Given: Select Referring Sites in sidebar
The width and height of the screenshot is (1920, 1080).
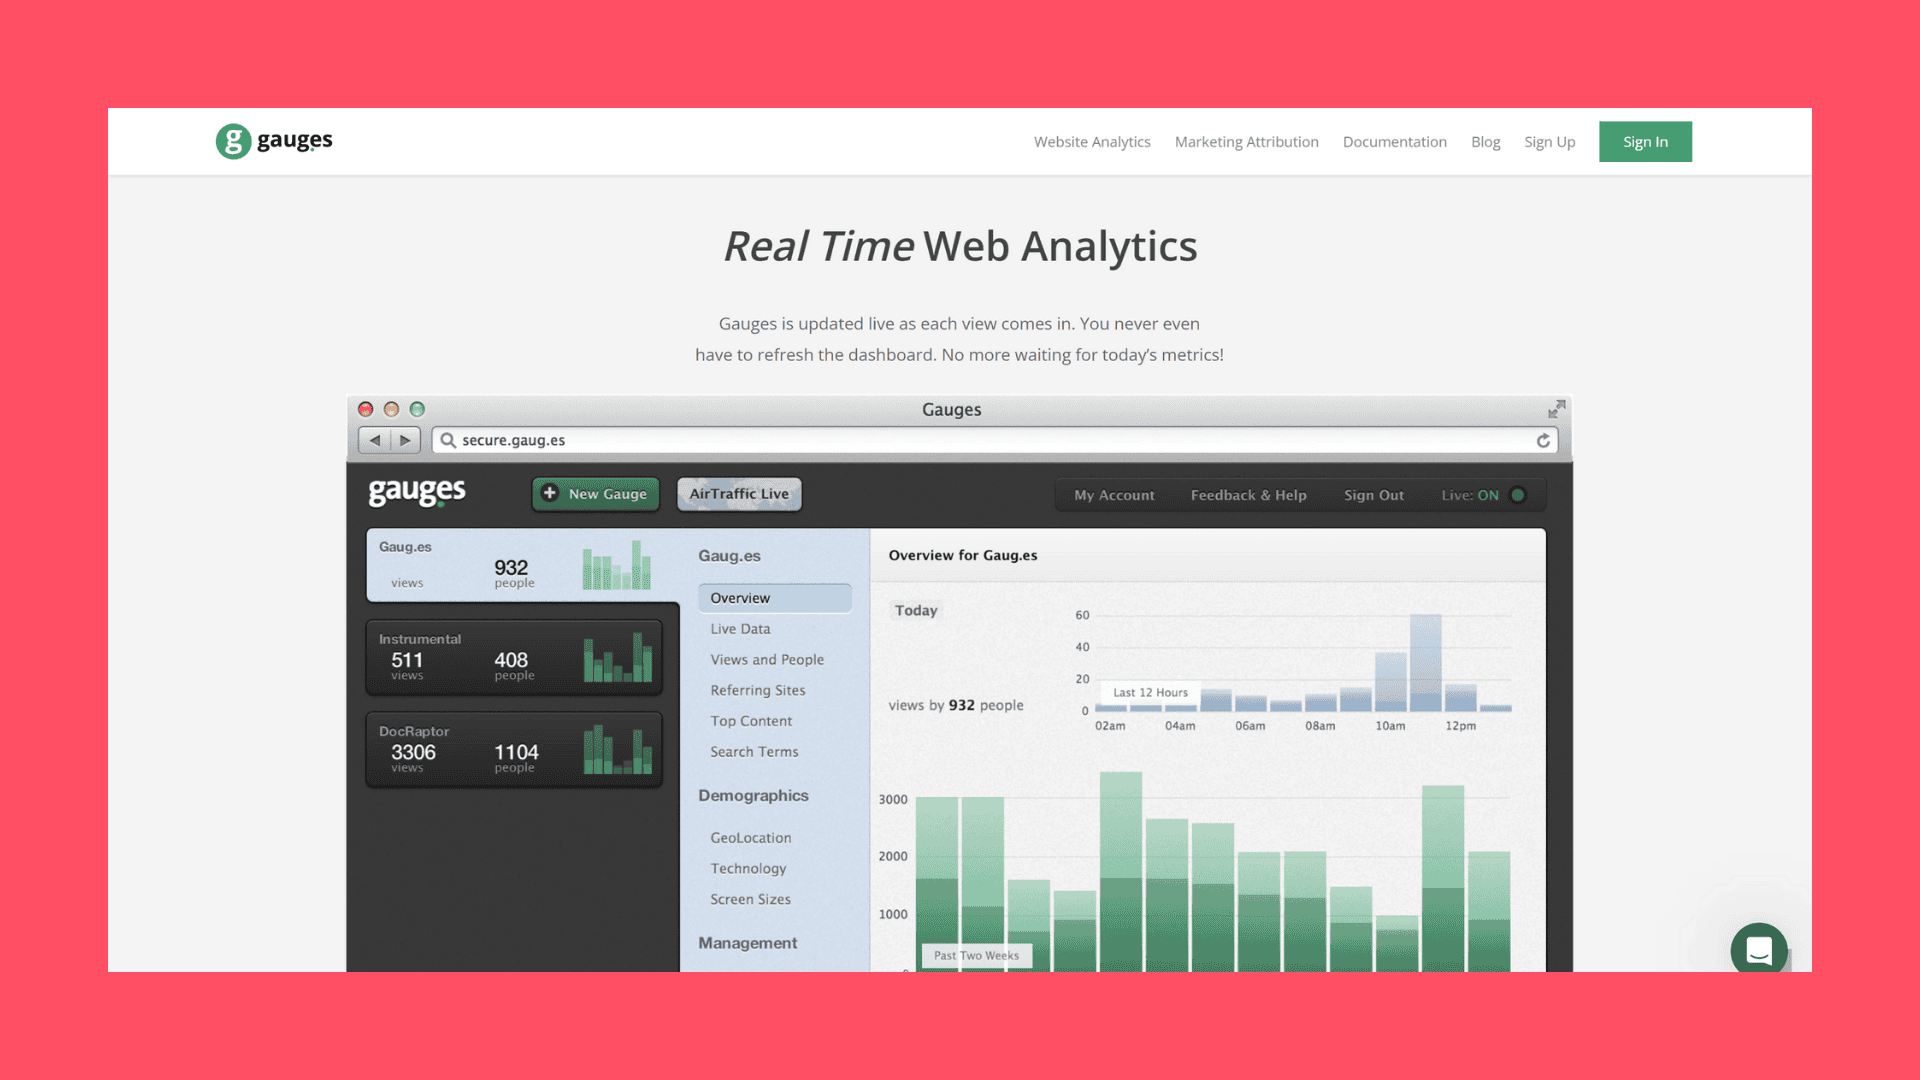Looking at the screenshot, I should (757, 691).
